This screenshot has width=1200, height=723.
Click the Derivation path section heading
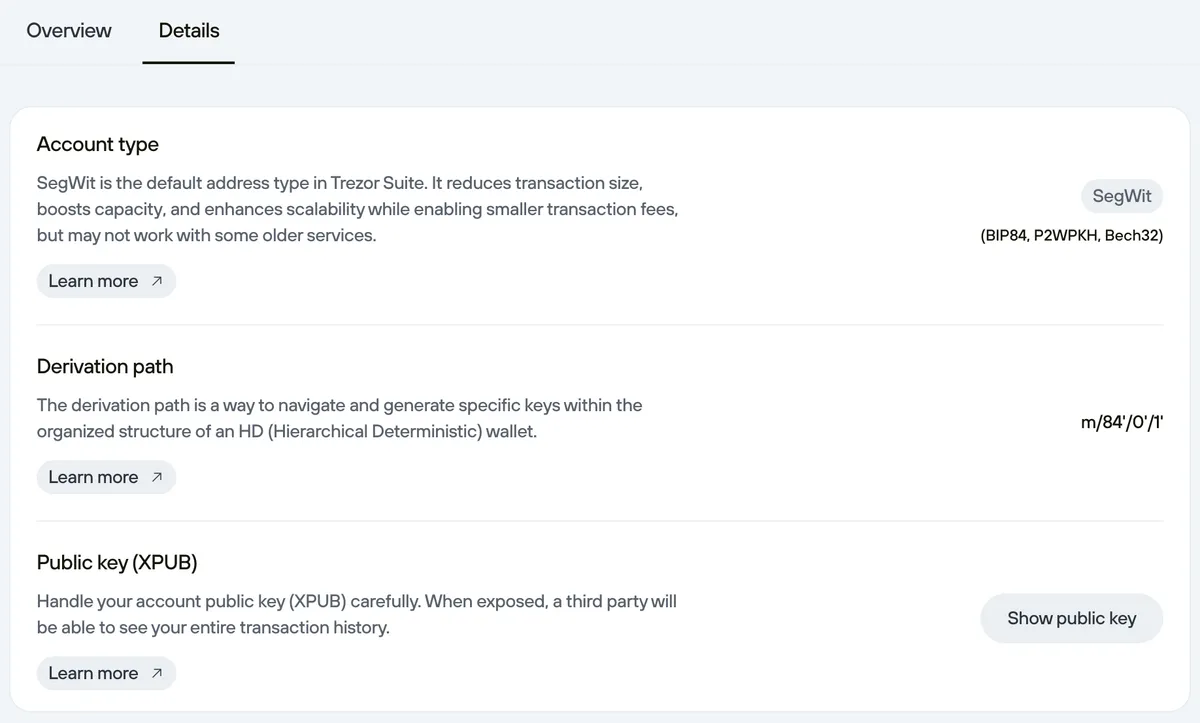[104, 366]
